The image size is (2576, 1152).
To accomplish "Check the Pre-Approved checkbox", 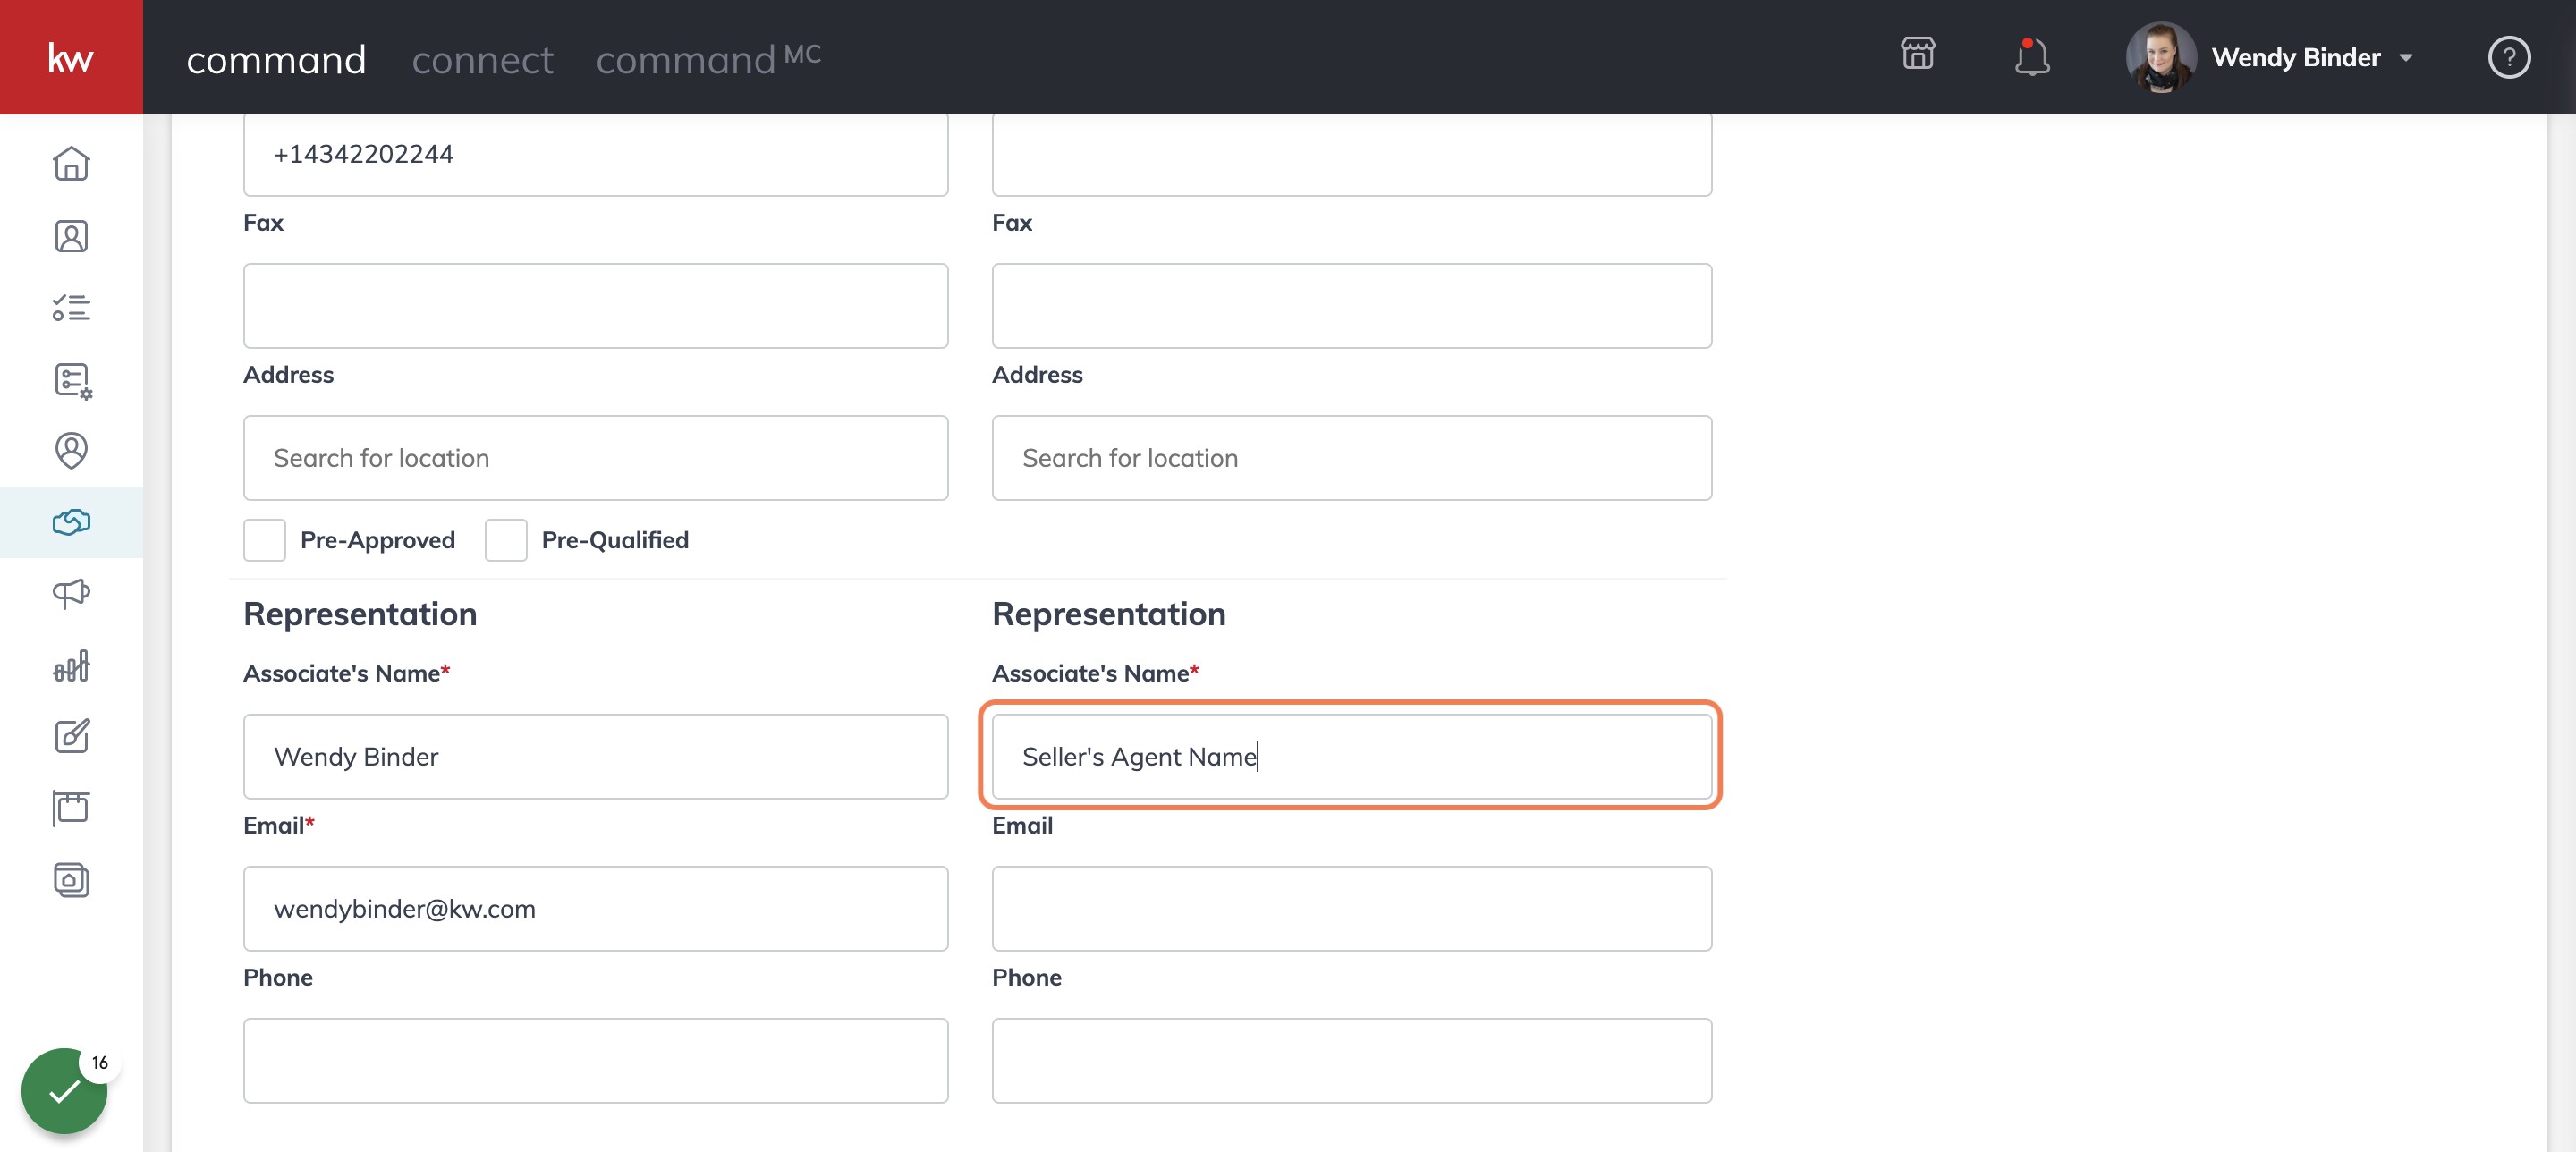I will (x=265, y=540).
